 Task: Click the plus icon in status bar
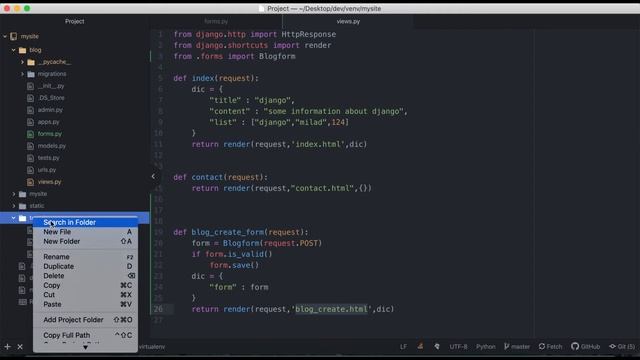pos(7,347)
